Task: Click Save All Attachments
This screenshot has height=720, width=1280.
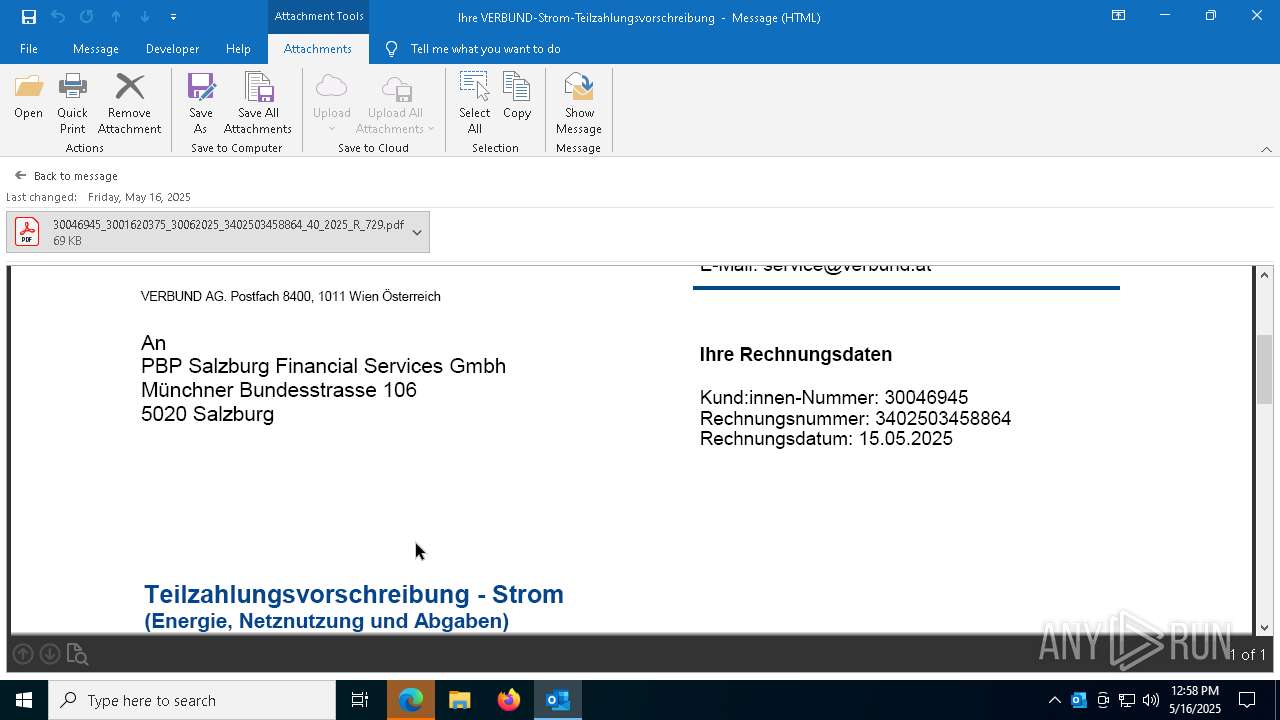Action: [x=258, y=104]
